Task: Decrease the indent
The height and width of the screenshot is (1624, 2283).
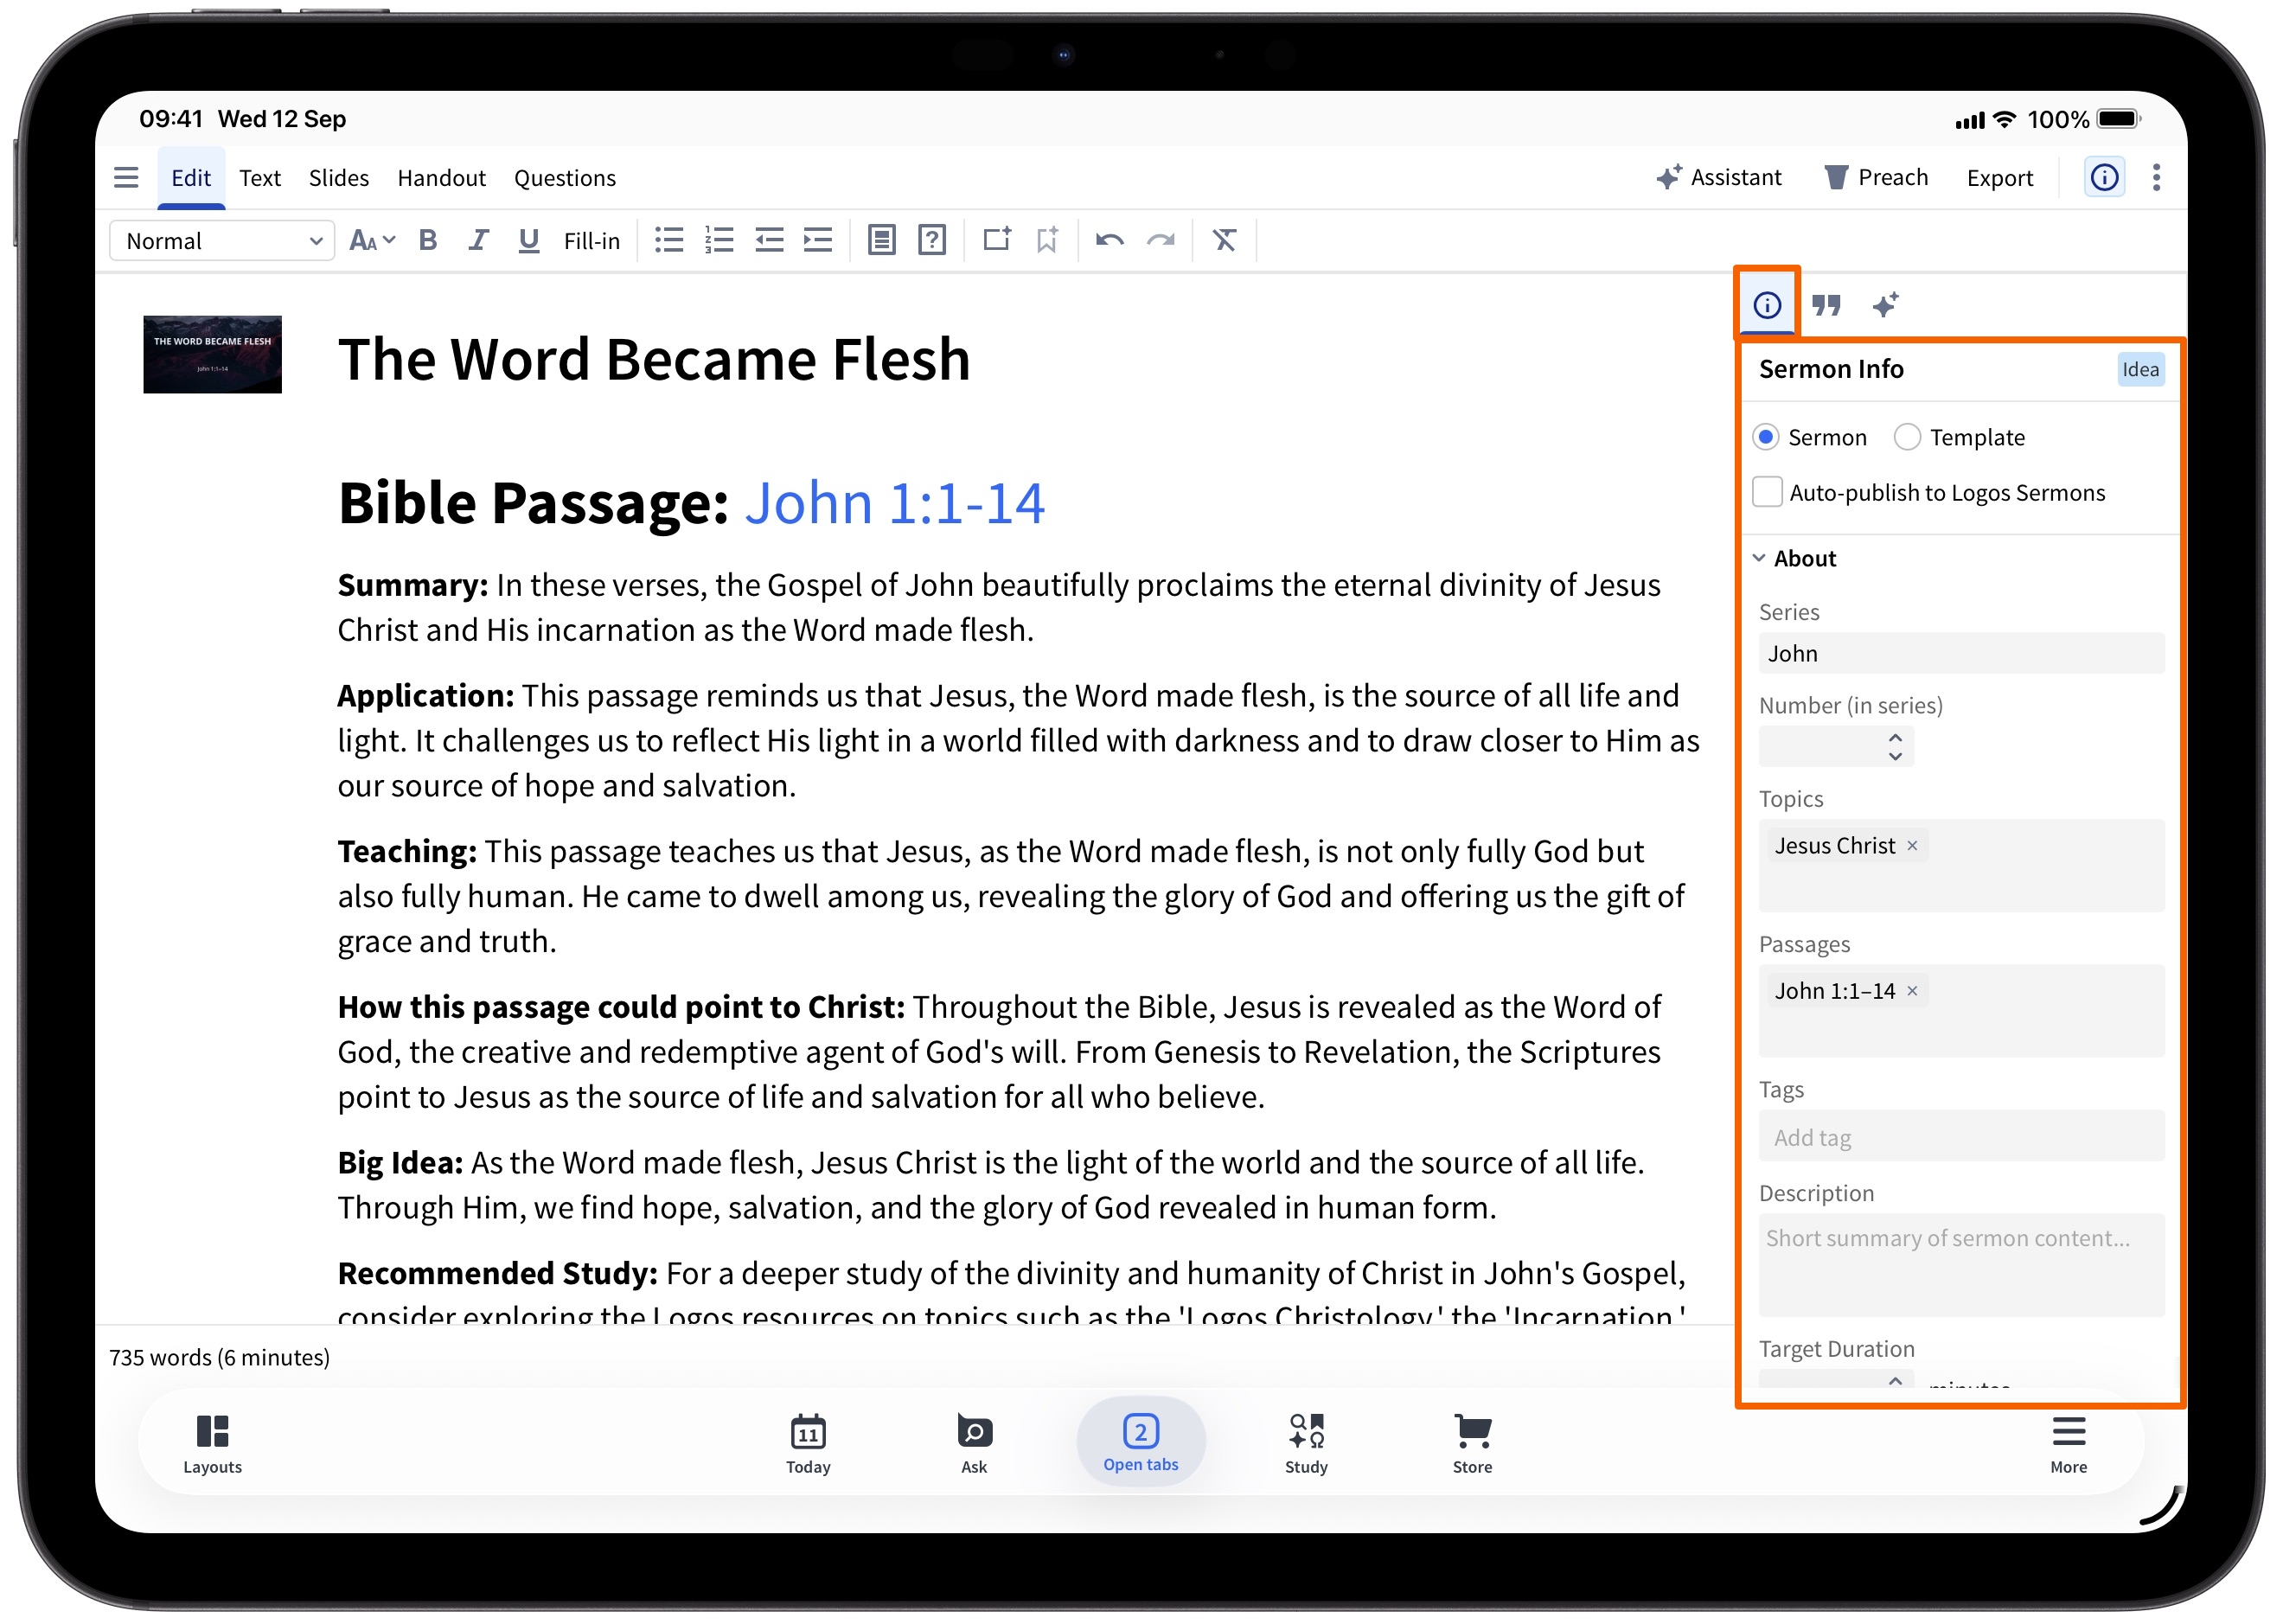Action: [x=769, y=241]
